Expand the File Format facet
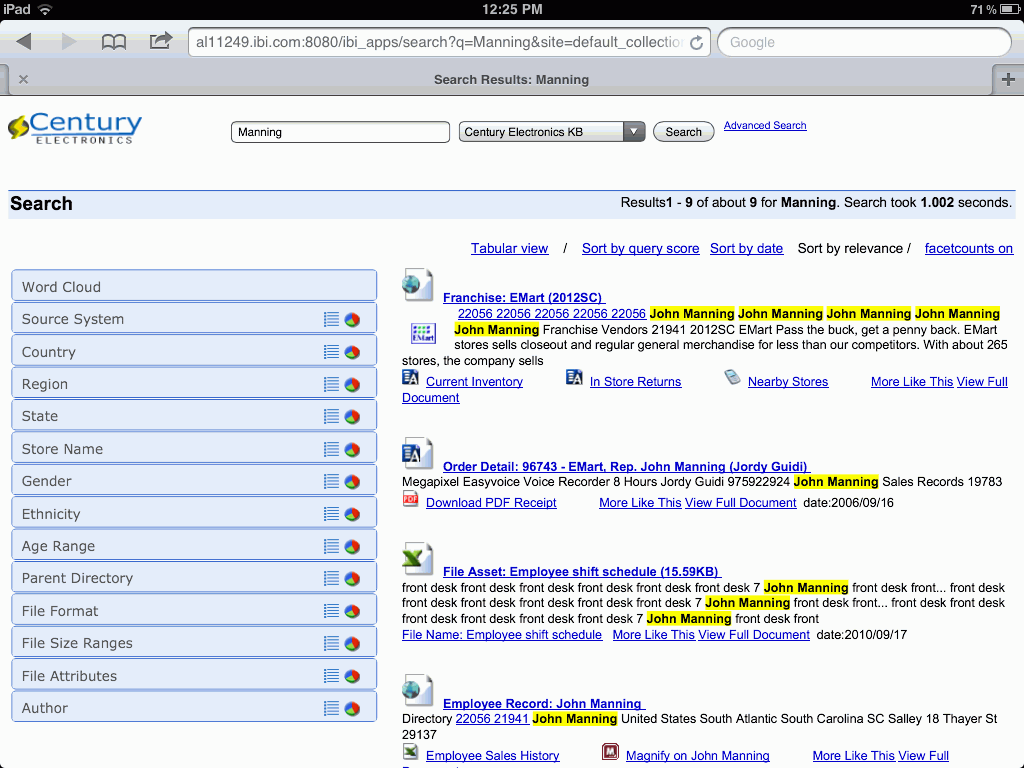Screen dimensions: 1024x768 [194, 611]
